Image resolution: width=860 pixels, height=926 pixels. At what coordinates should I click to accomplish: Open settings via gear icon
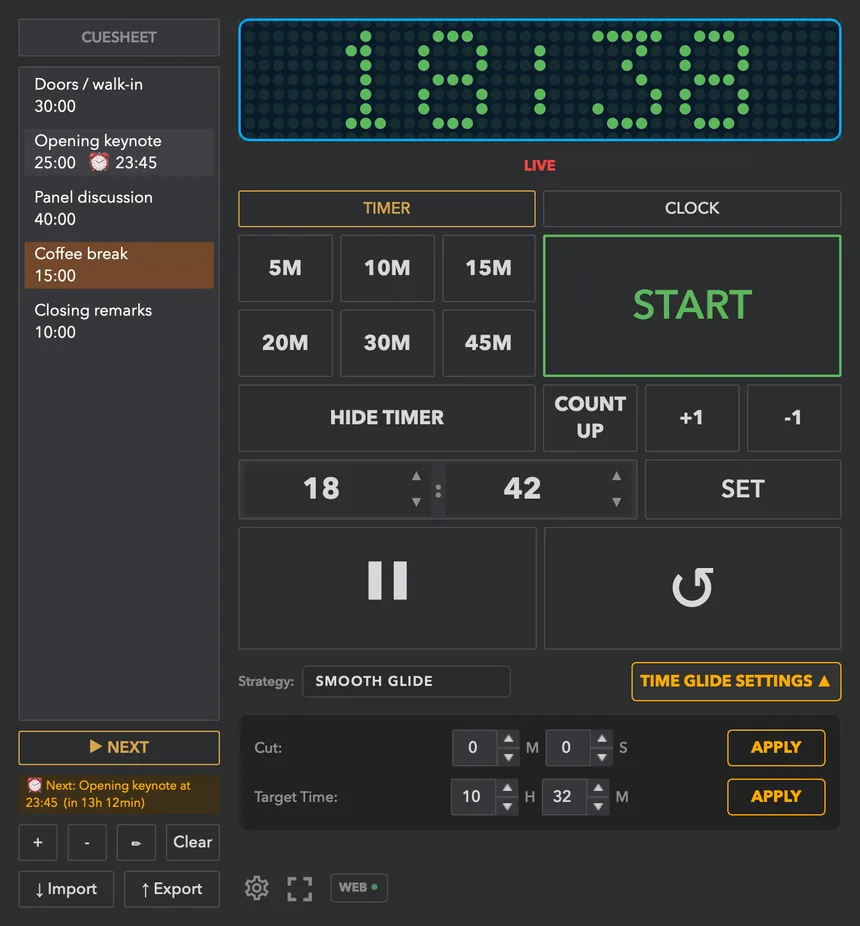click(x=256, y=888)
